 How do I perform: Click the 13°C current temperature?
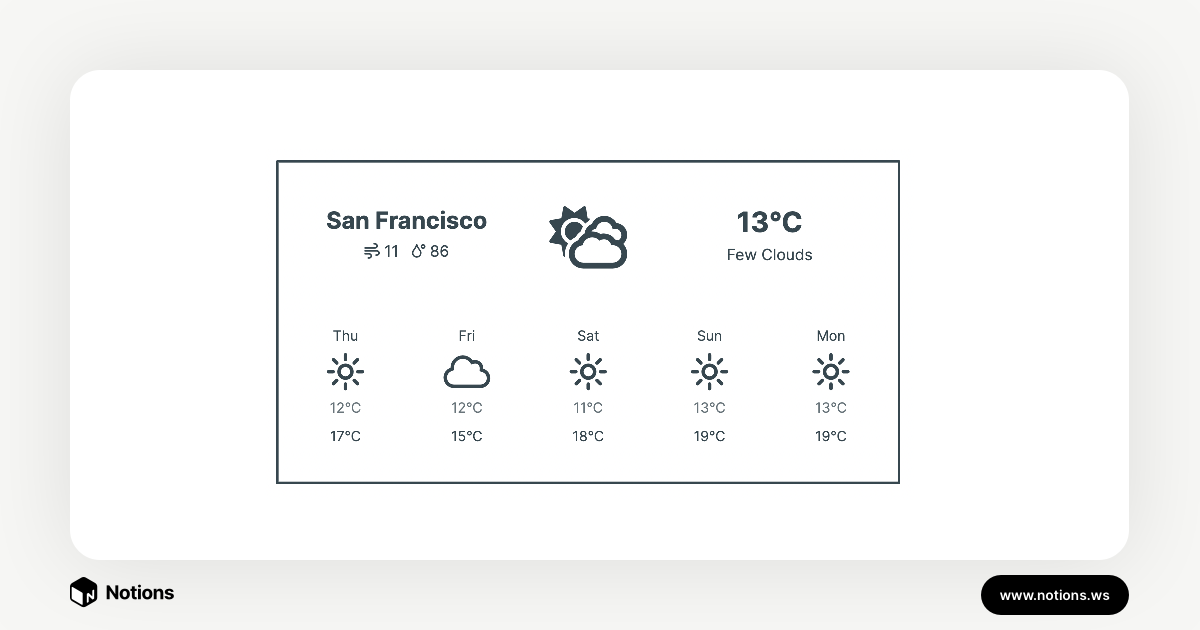[x=769, y=221]
